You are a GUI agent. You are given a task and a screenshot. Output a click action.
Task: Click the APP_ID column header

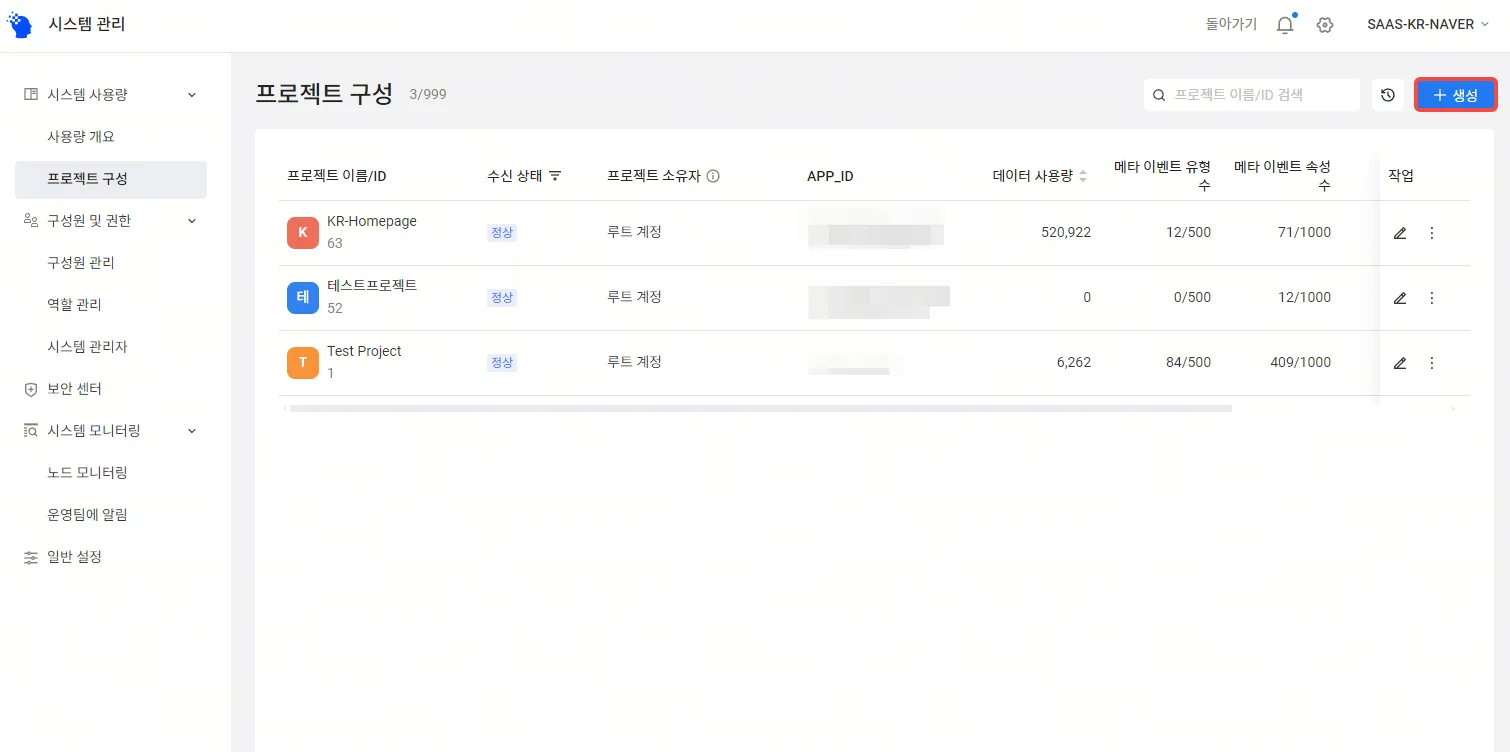[x=830, y=176]
